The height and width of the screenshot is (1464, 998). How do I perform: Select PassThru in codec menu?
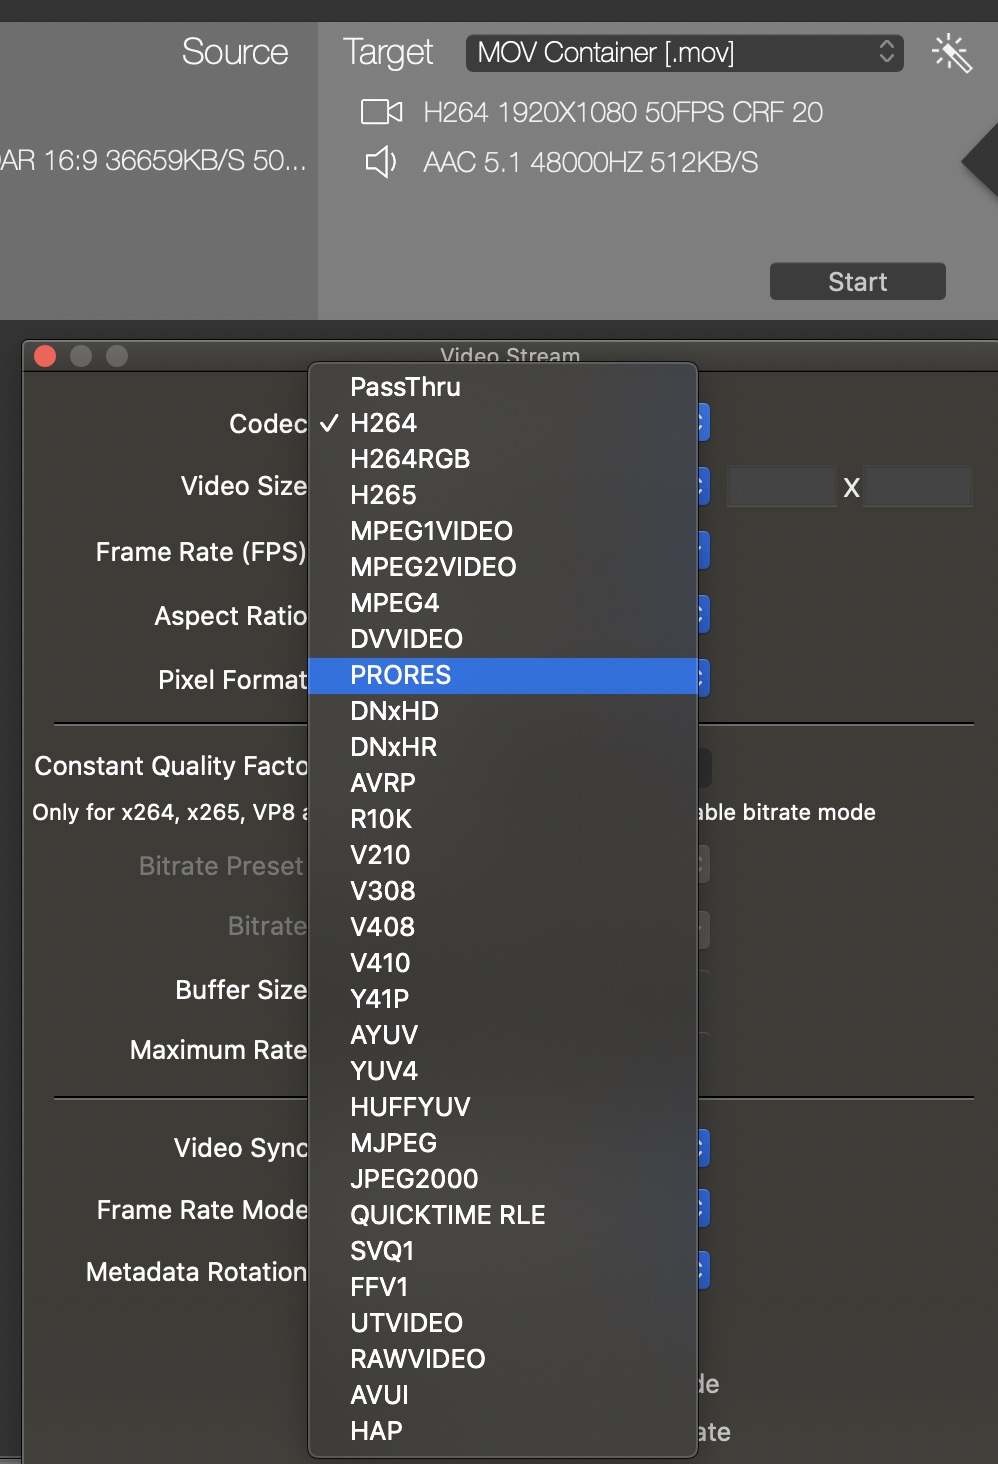point(405,387)
